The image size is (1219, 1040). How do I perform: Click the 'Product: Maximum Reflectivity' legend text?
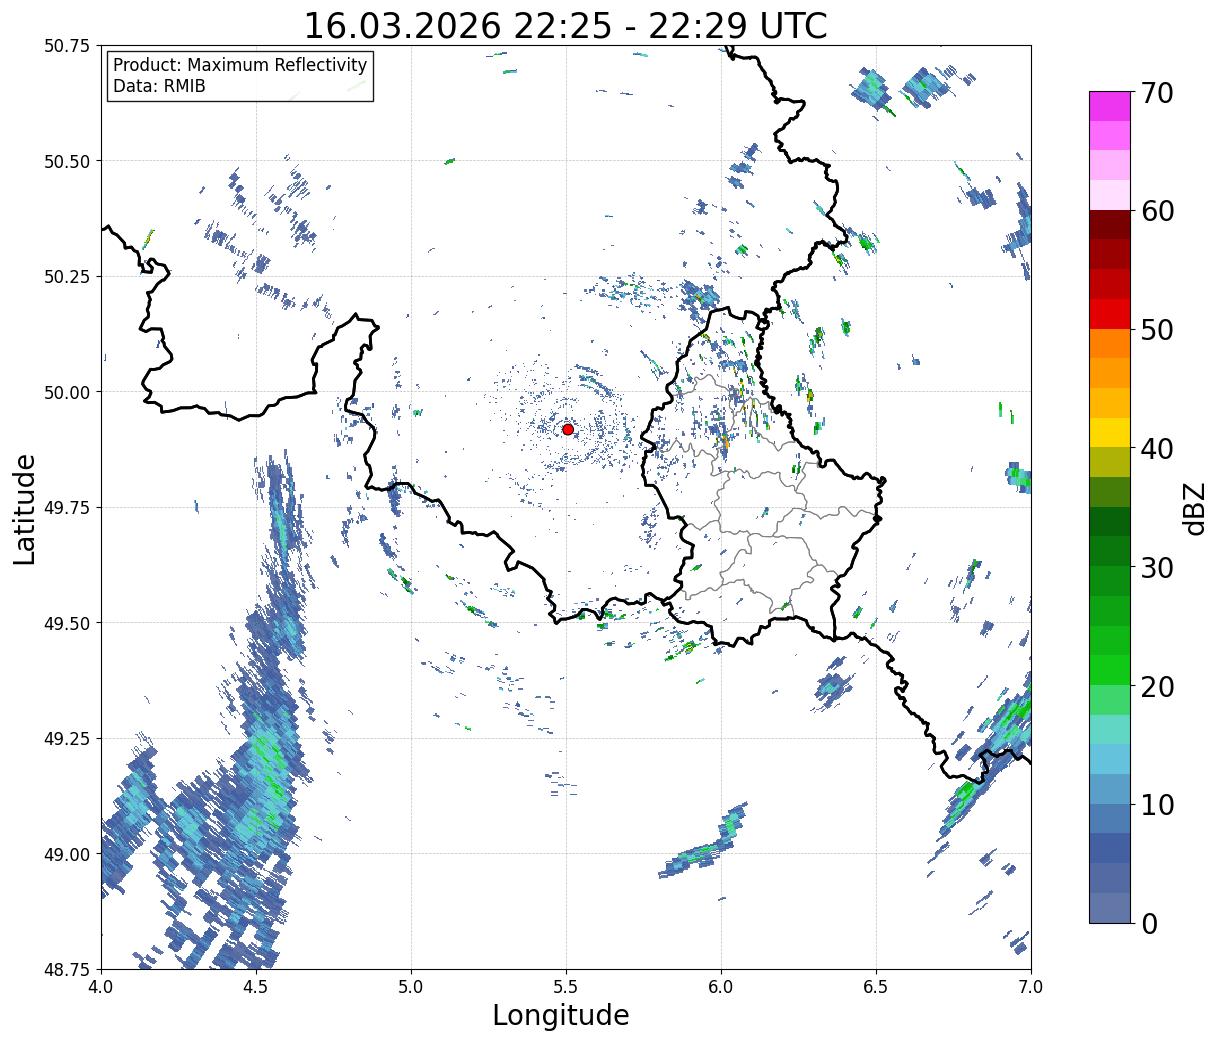click(240, 65)
